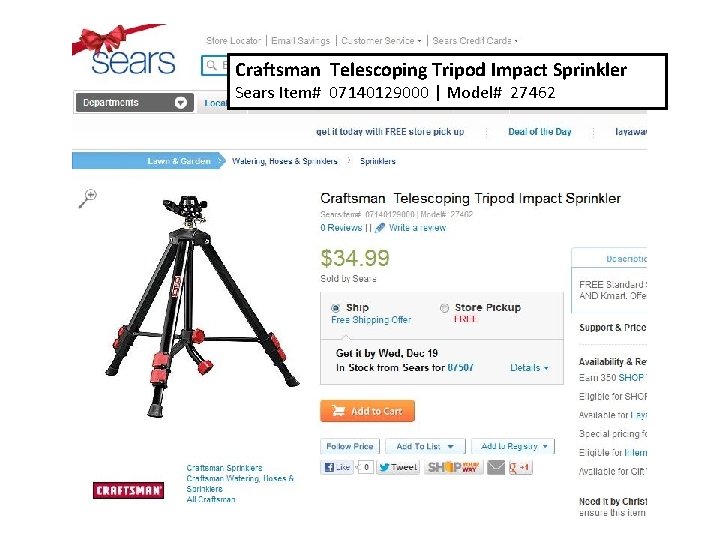Screen dimensions: 720x540
Task: Click the email envelope share icon
Action: [x=495, y=467]
